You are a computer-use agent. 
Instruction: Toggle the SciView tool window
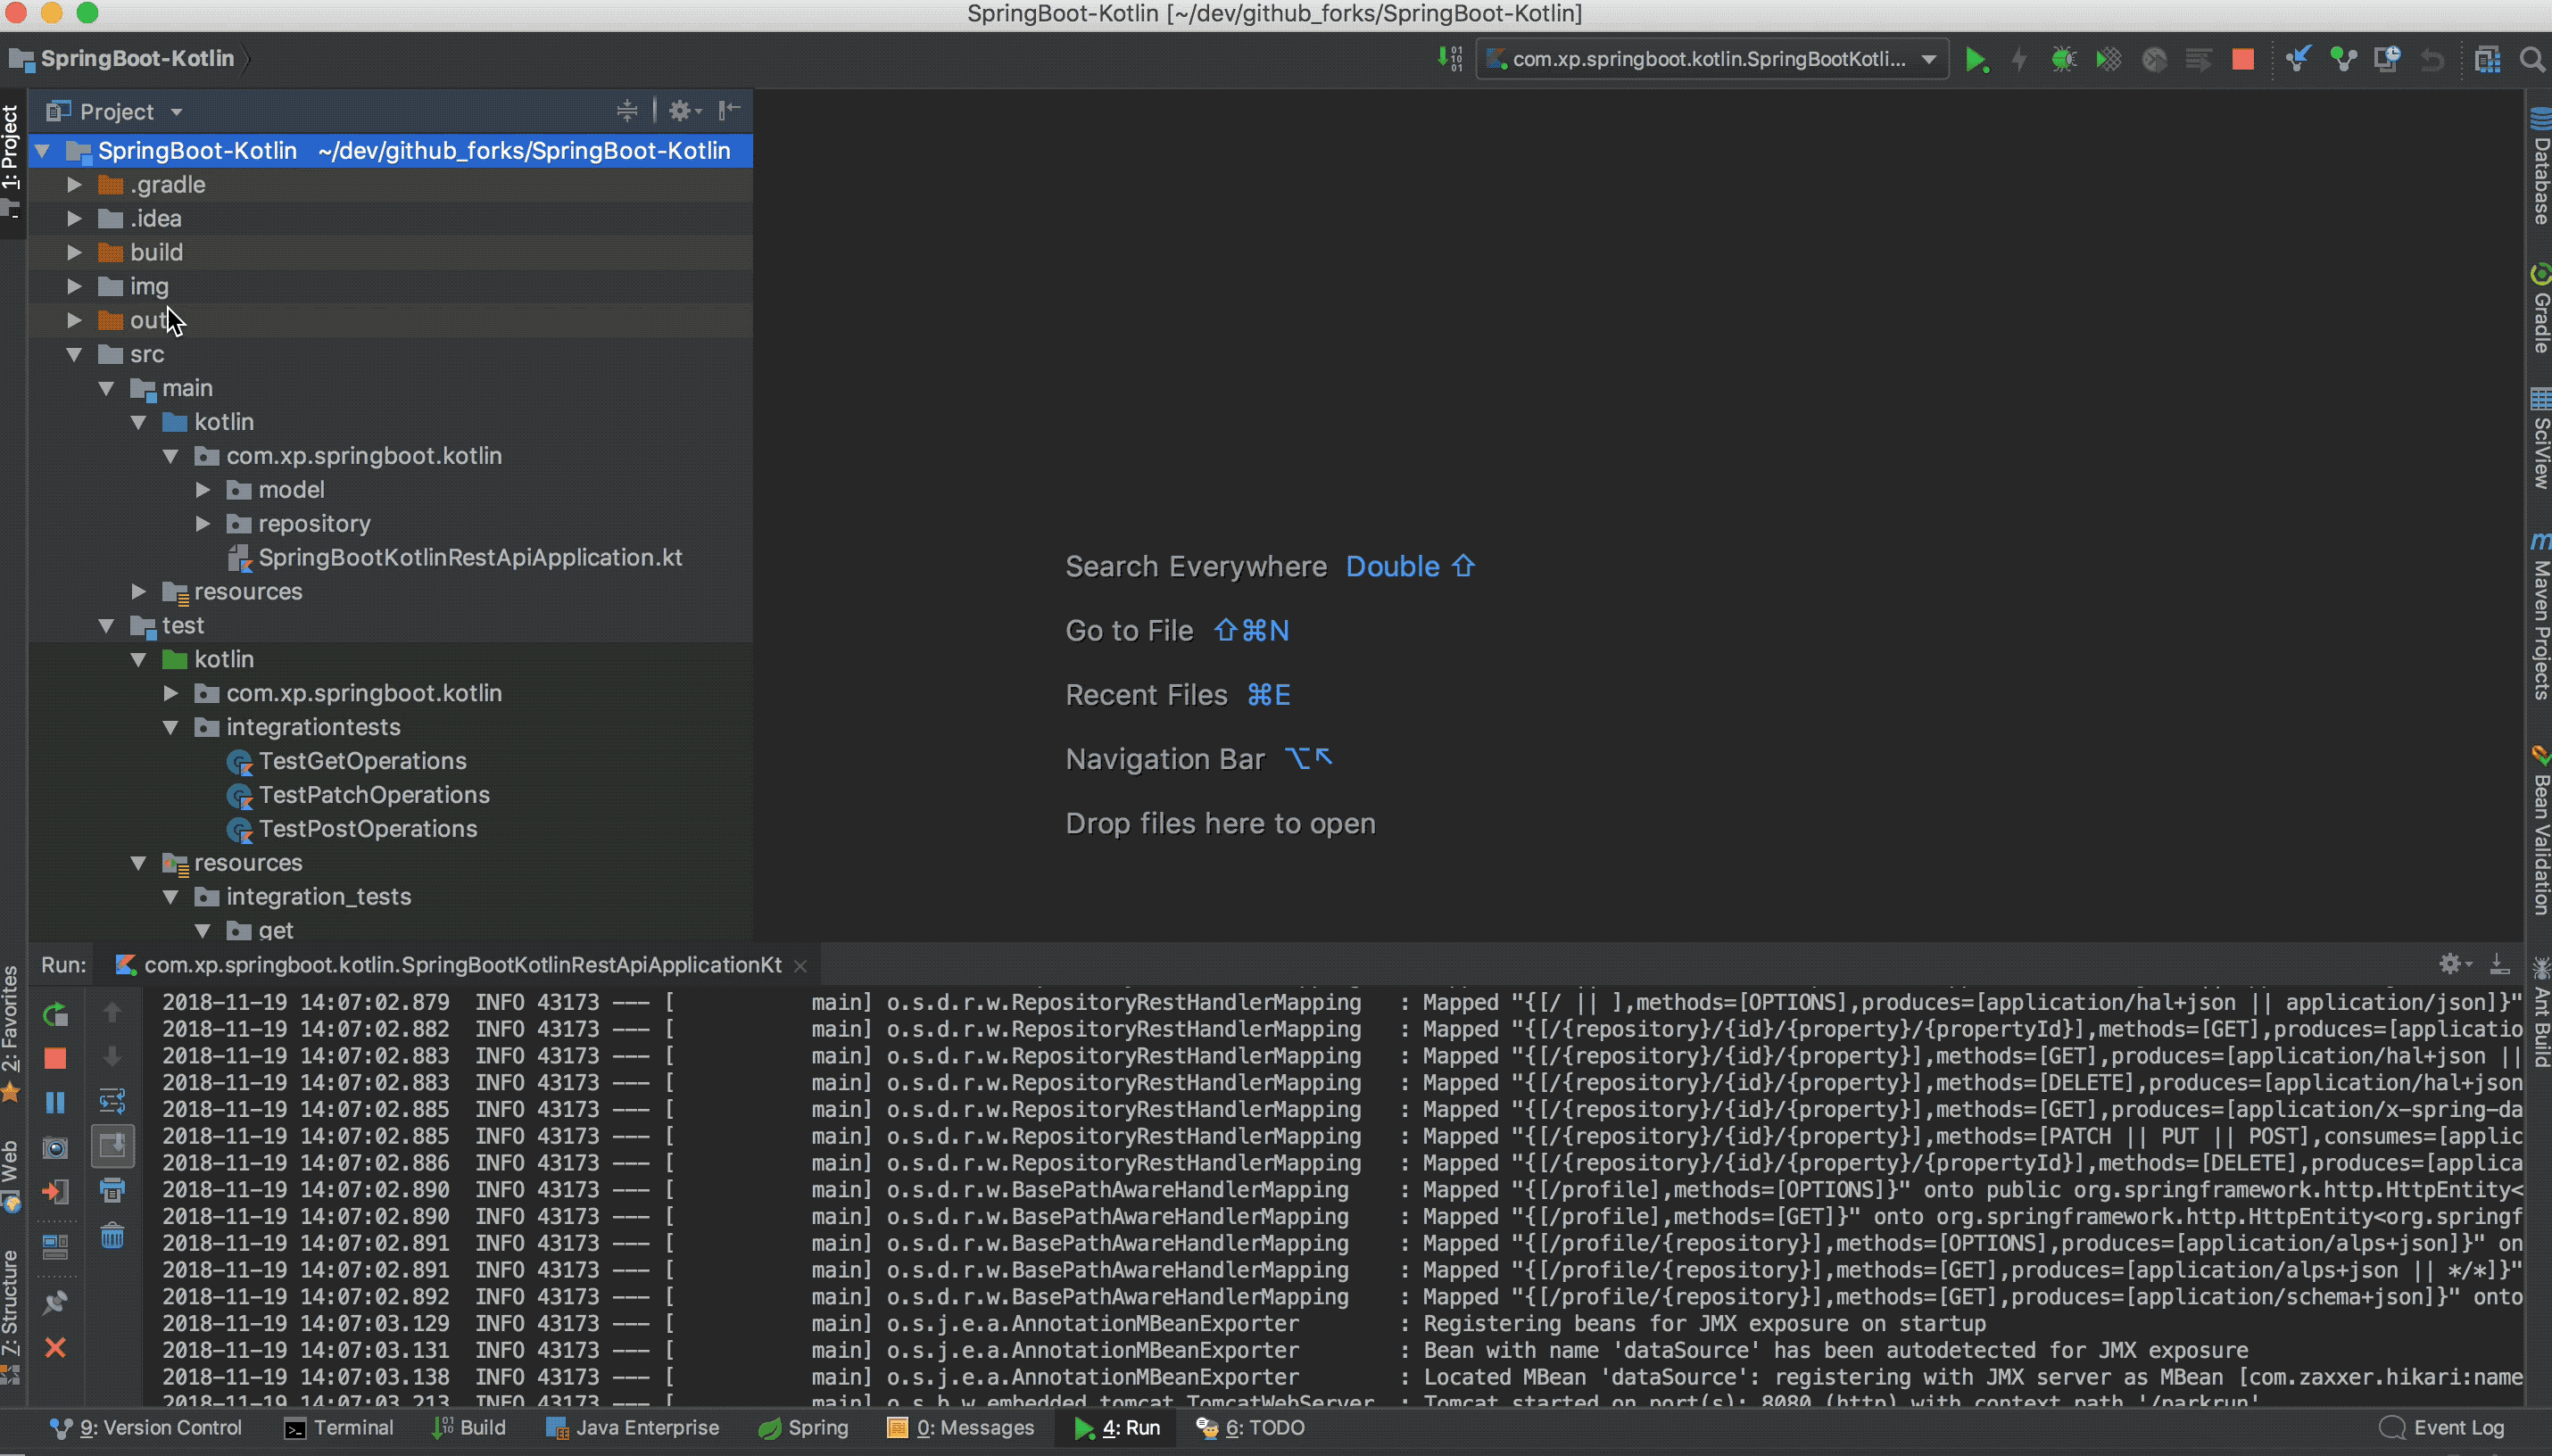tap(2540, 438)
